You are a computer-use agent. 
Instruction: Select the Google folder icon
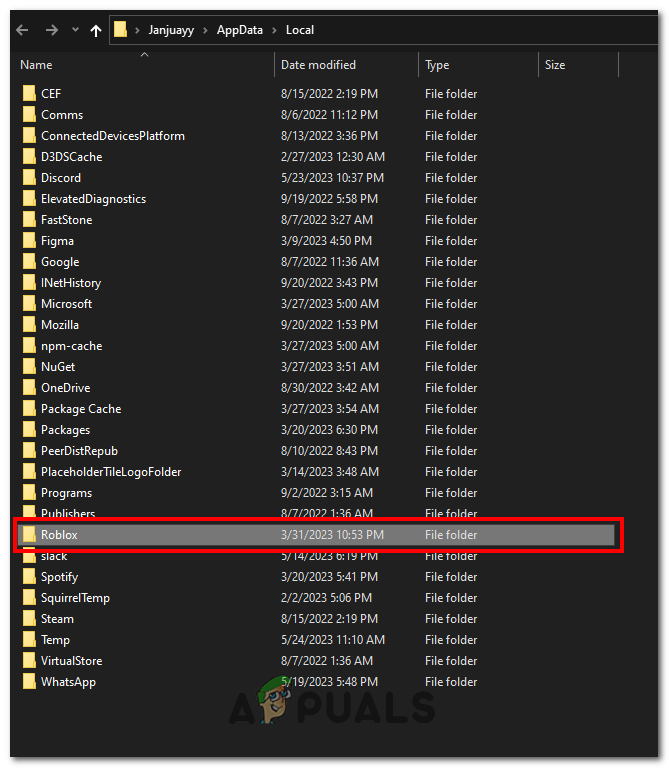29,261
